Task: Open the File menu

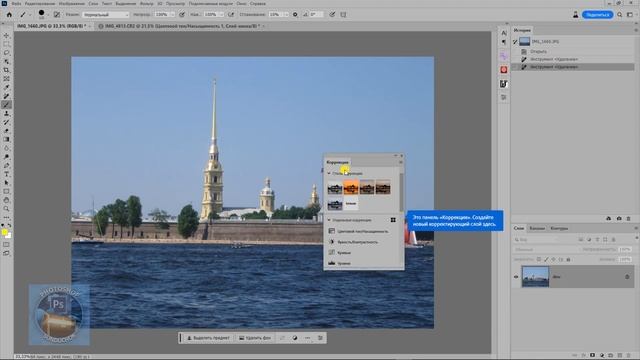Action: 16,3
